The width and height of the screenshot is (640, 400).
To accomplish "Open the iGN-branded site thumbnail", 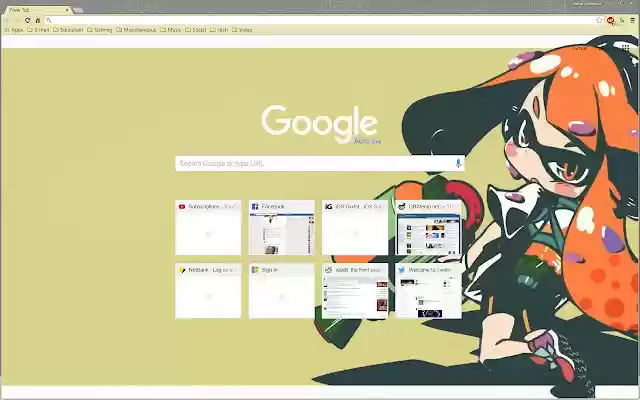I will [x=355, y=228].
